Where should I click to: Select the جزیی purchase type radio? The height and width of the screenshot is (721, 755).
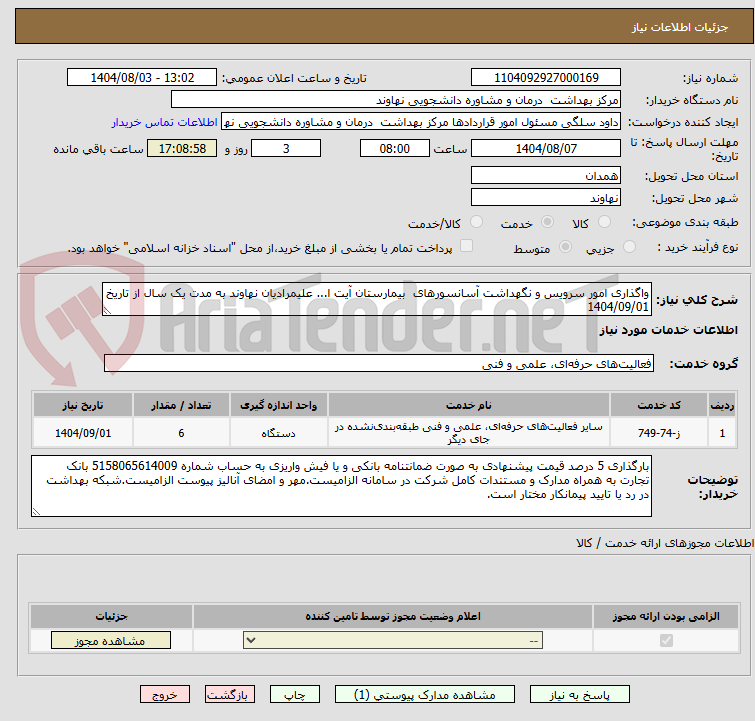pos(629,247)
